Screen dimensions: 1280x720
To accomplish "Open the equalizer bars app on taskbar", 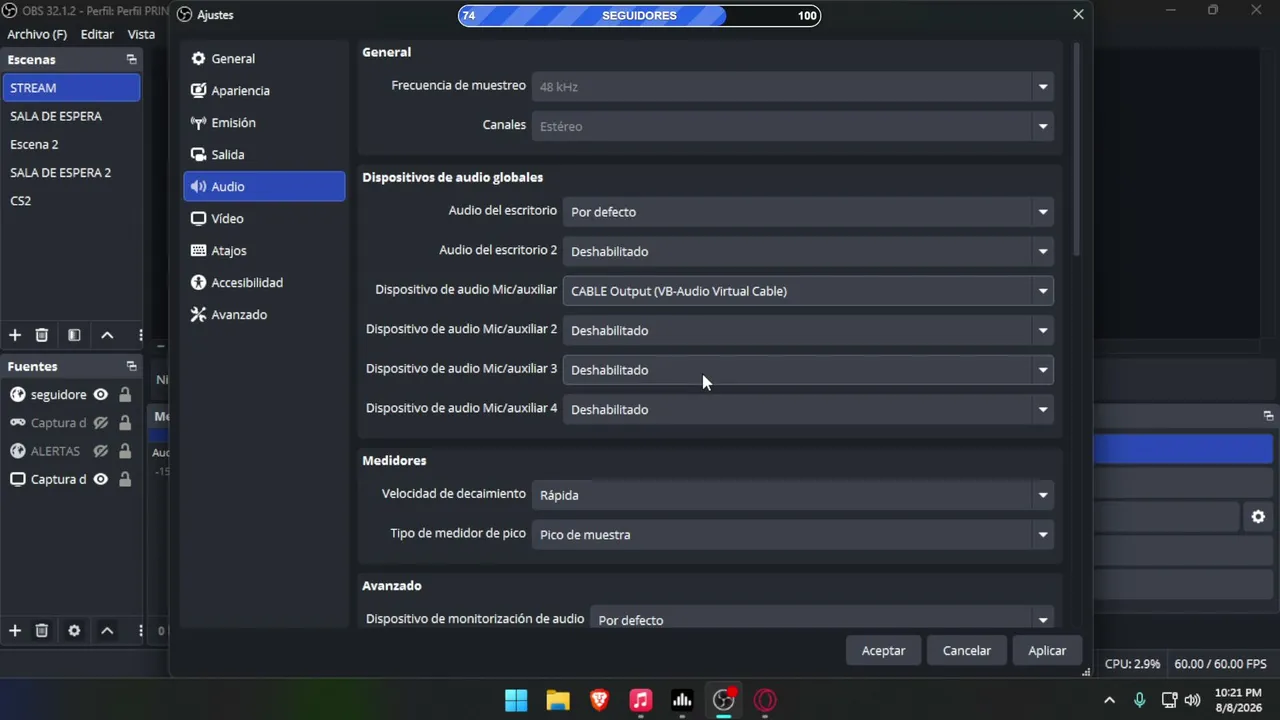I will click(x=682, y=700).
